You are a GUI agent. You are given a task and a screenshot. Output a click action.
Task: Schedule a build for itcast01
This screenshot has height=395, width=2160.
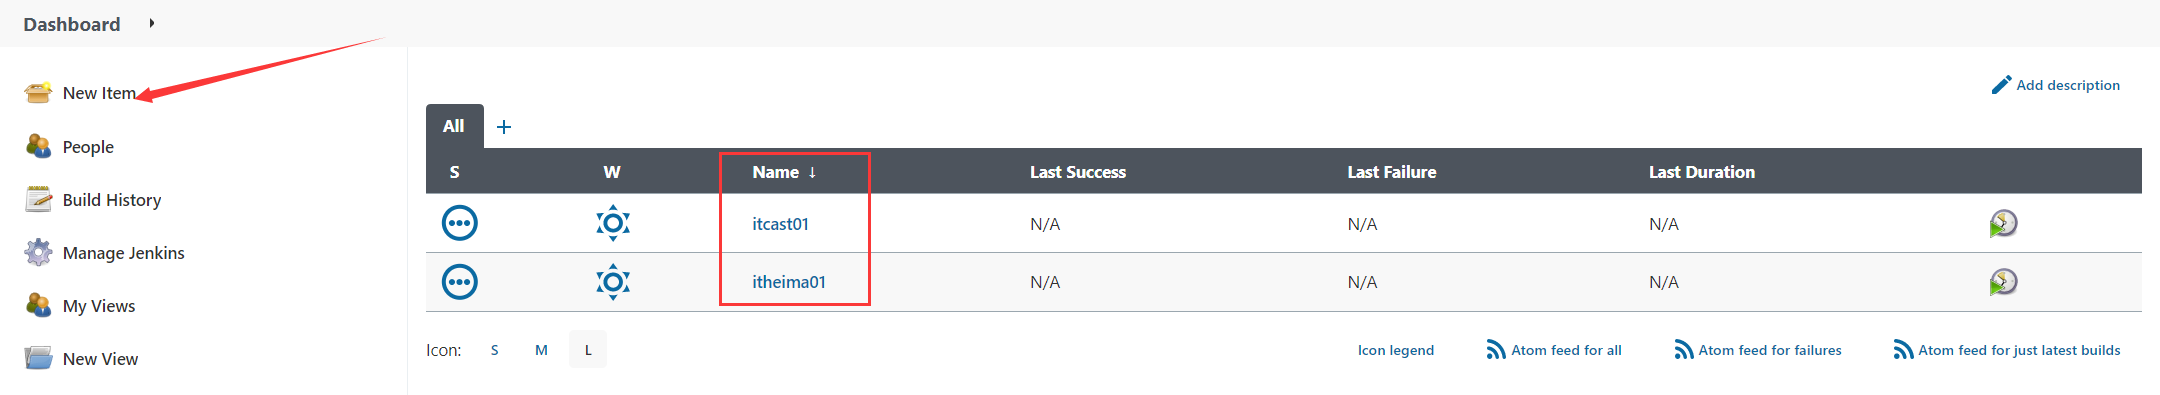click(2003, 223)
